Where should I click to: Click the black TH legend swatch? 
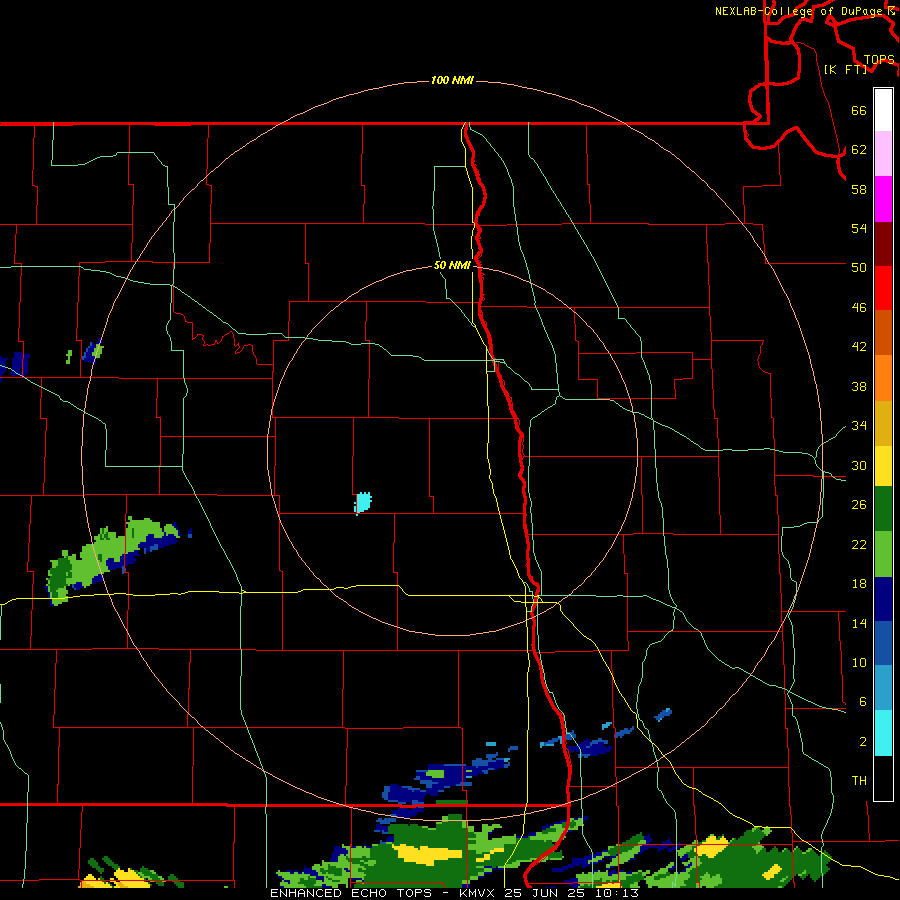point(883,778)
